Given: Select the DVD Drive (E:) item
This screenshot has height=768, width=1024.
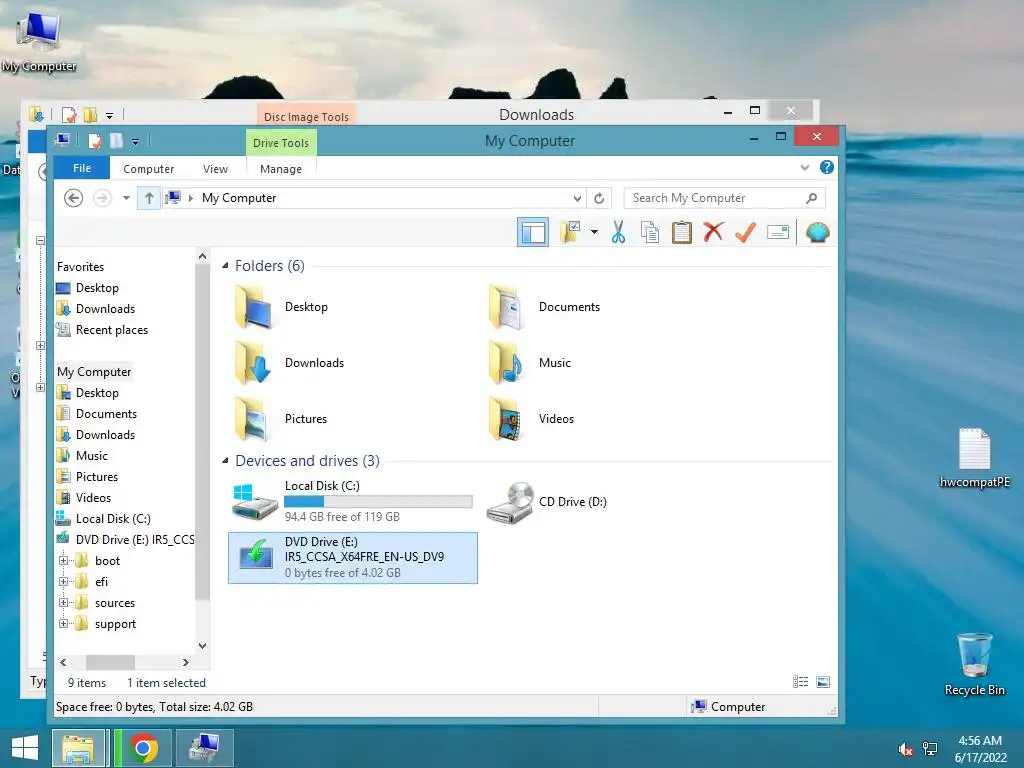Looking at the screenshot, I should pos(353,557).
